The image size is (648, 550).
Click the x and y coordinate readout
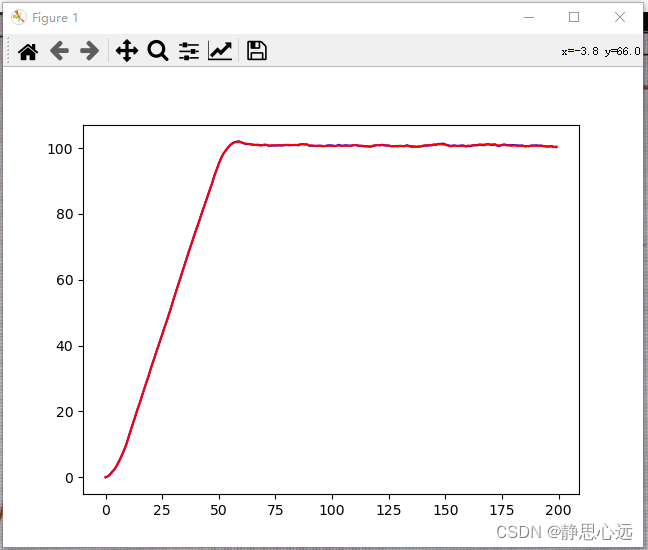coord(600,51)
